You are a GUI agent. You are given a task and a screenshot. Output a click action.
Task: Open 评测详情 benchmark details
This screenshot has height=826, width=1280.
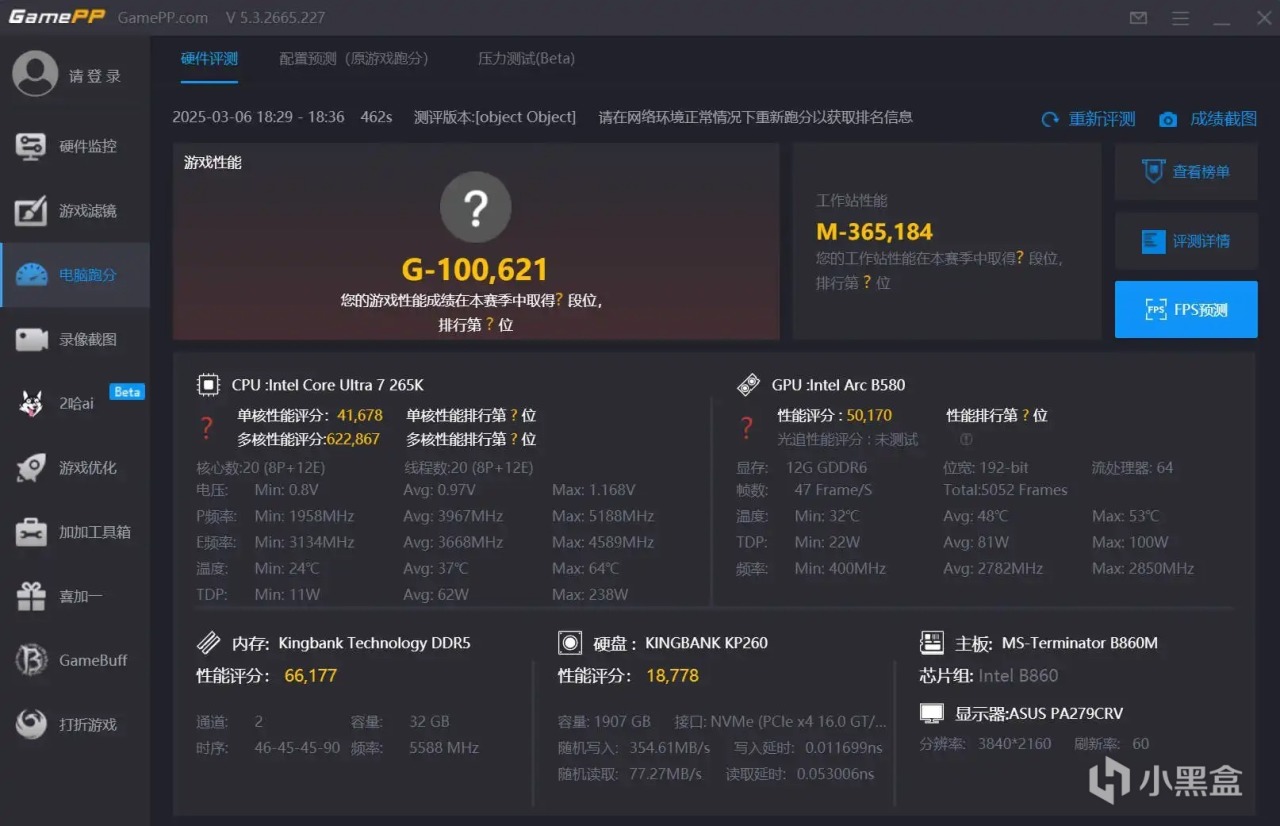pos(1186,241)
